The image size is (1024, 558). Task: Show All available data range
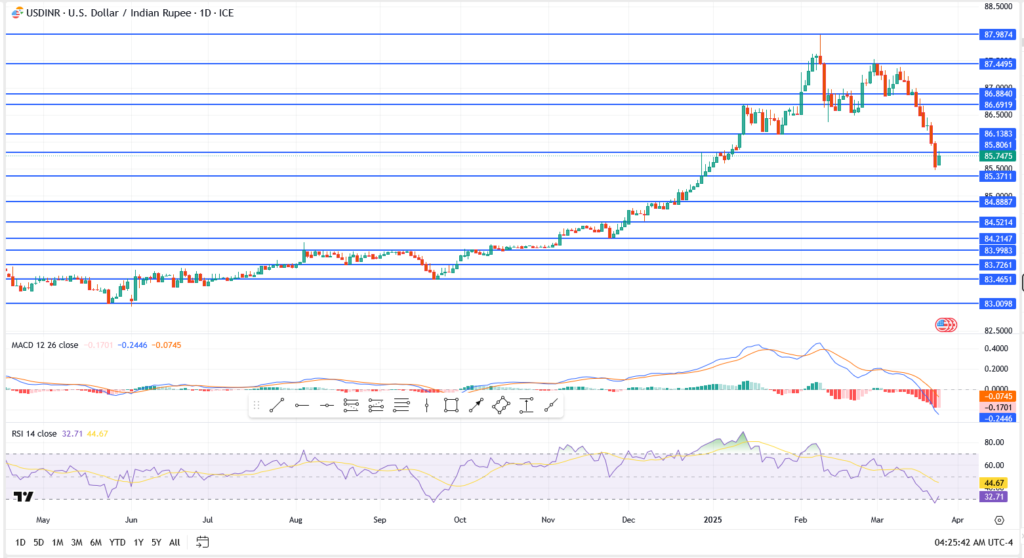tap(174, 542)
